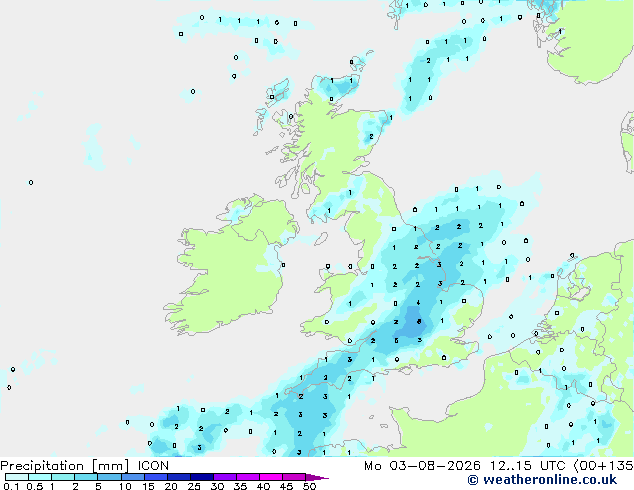Click the legend label '15'

click(148, 486)
